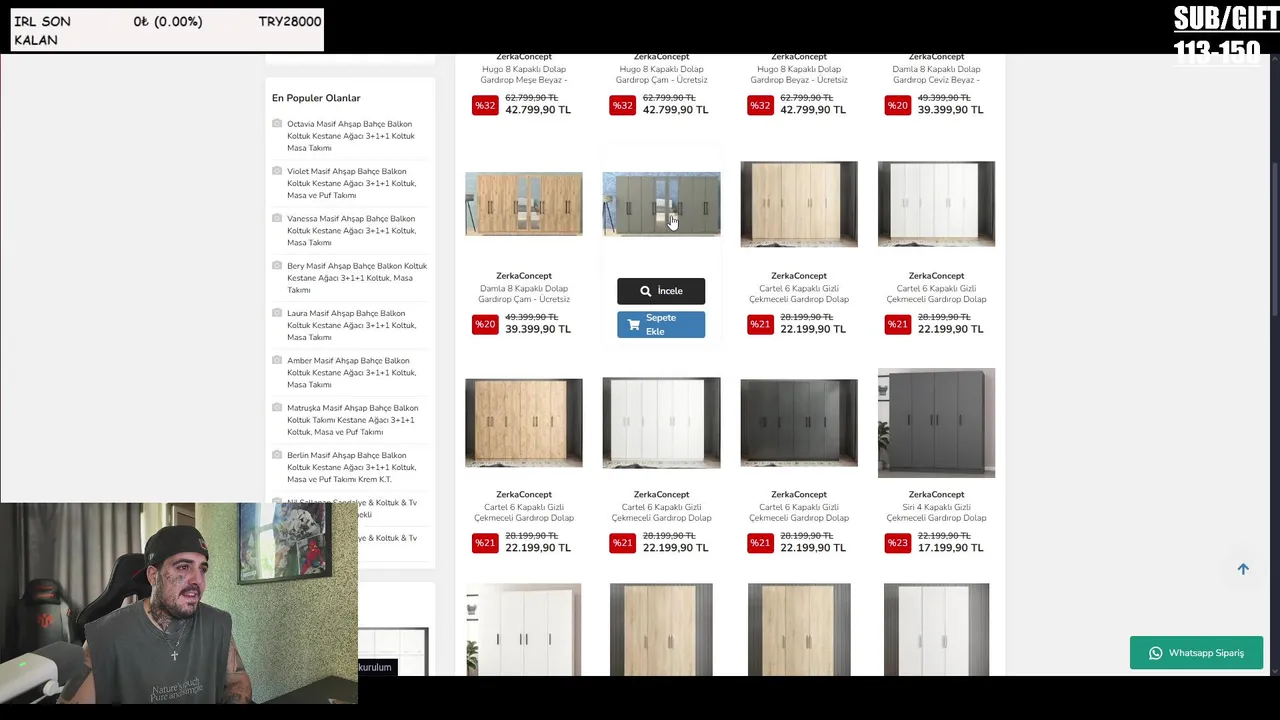Open Octavia Masif Ahşap Bahçe Balkon link
The height and width of the screenshot is (720, 1280).
point(351,136)
